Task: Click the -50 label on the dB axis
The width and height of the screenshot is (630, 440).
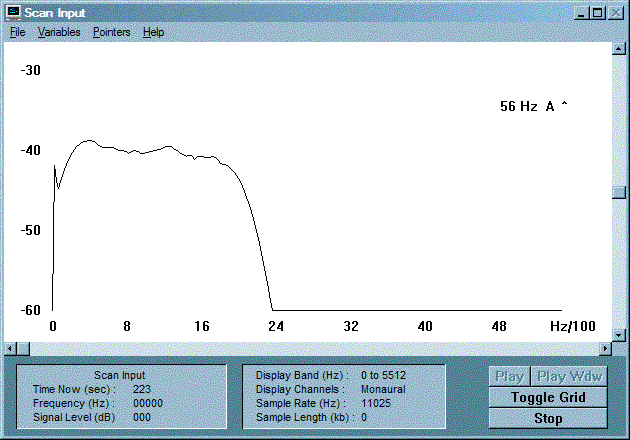Action: pyautogui.click(x=31, y=230)
